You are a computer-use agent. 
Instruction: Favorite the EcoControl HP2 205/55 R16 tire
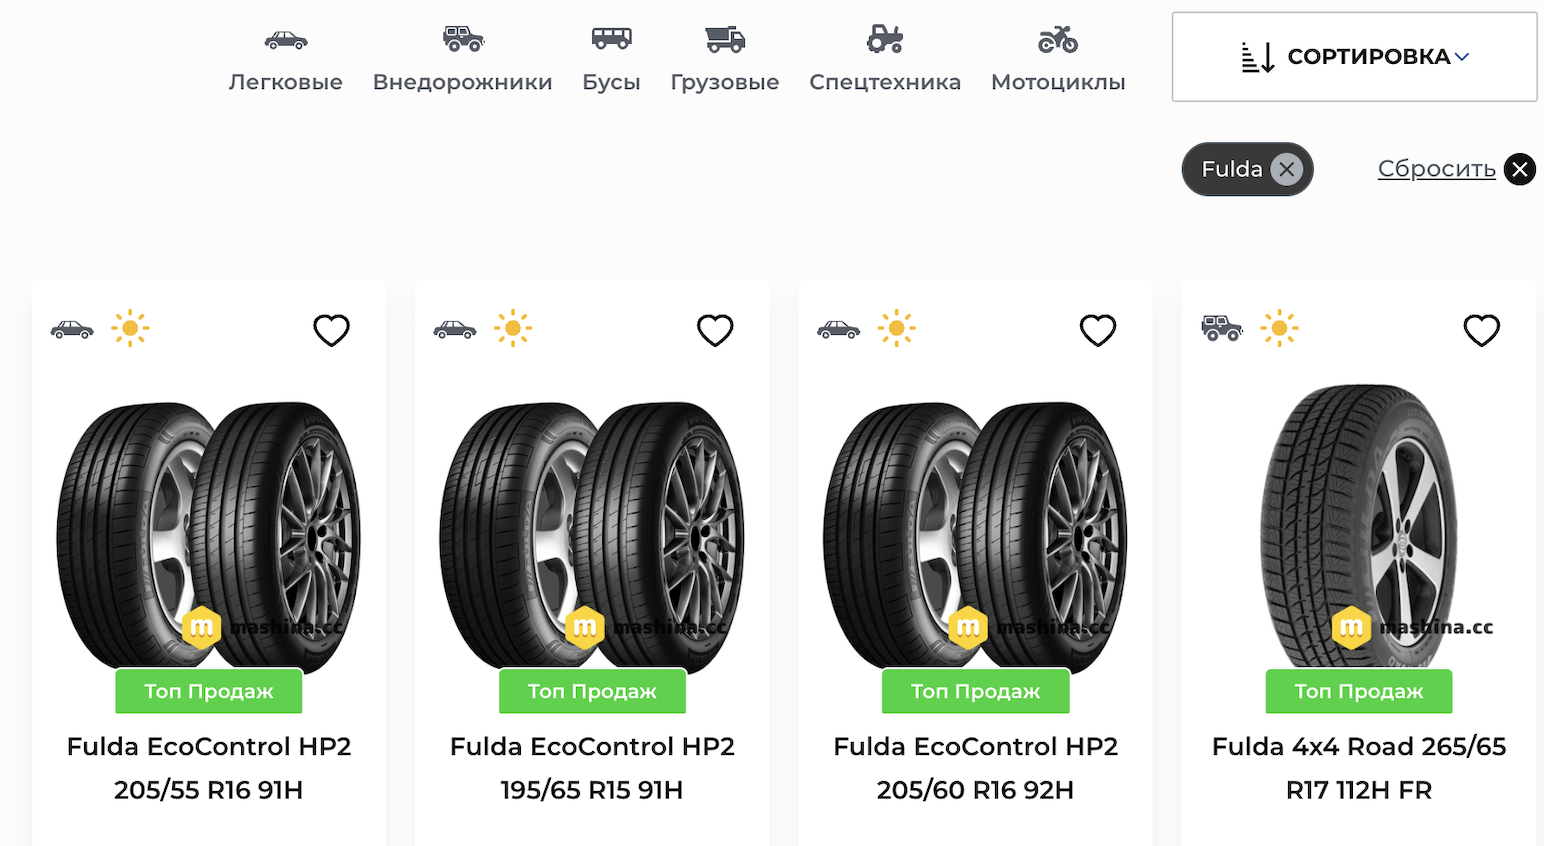pos(332,330)
